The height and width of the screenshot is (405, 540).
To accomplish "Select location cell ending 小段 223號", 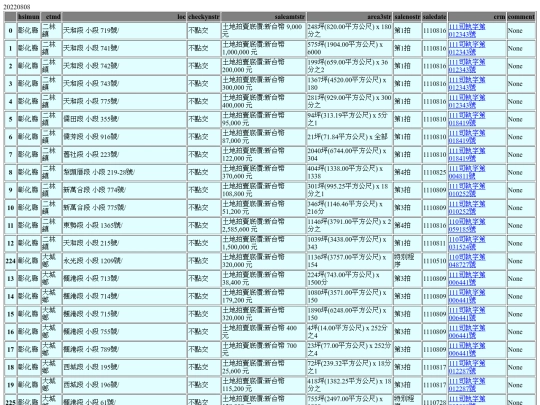I will pyautogui.click(x=124, y=155).
